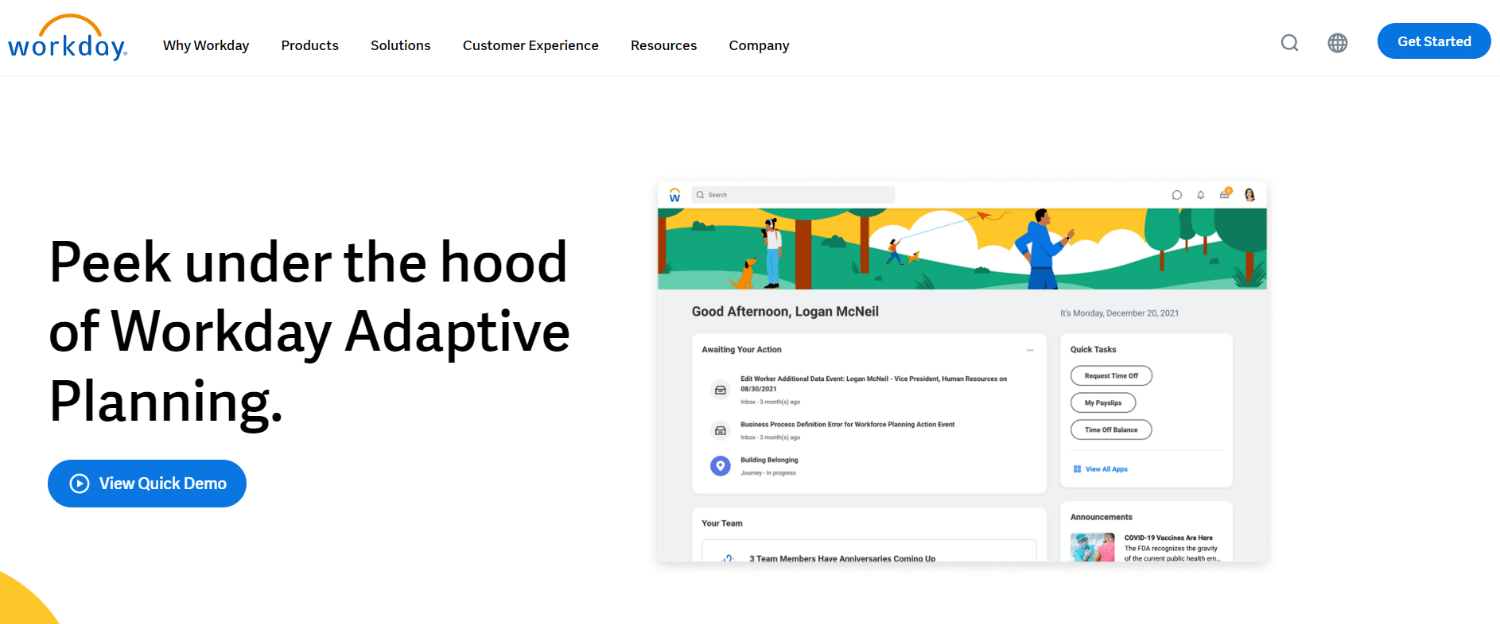Click the Workday logo
This screenshot has height=624, width=1500.
point(67,38)
